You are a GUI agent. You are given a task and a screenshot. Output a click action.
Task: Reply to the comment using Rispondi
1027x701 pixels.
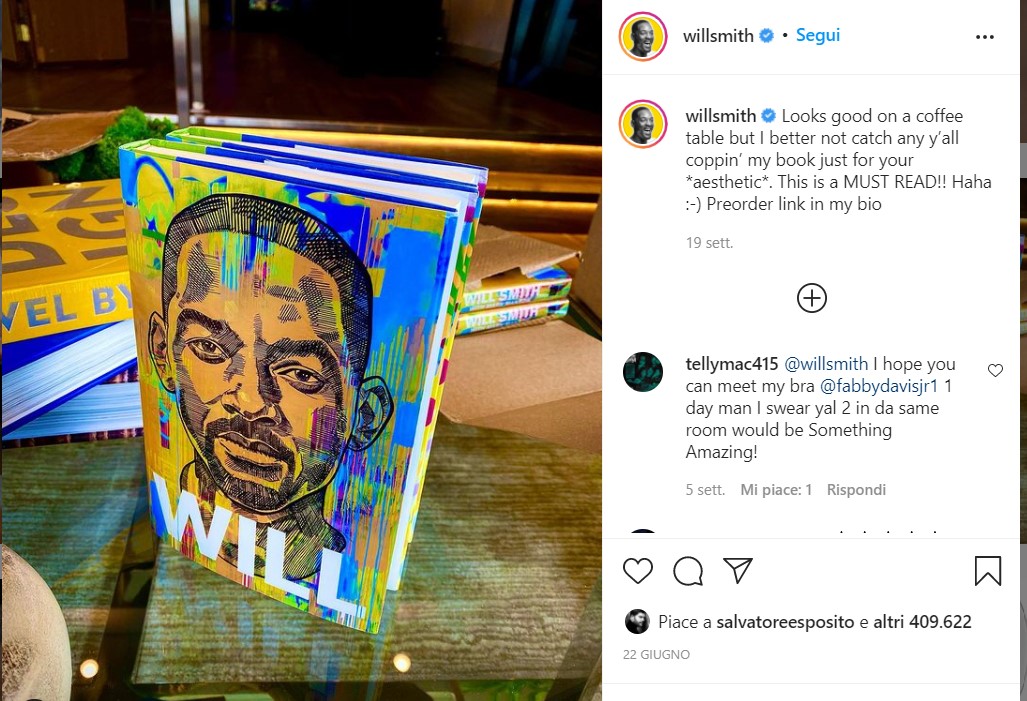pyautogui.click(x=856, y=490)
